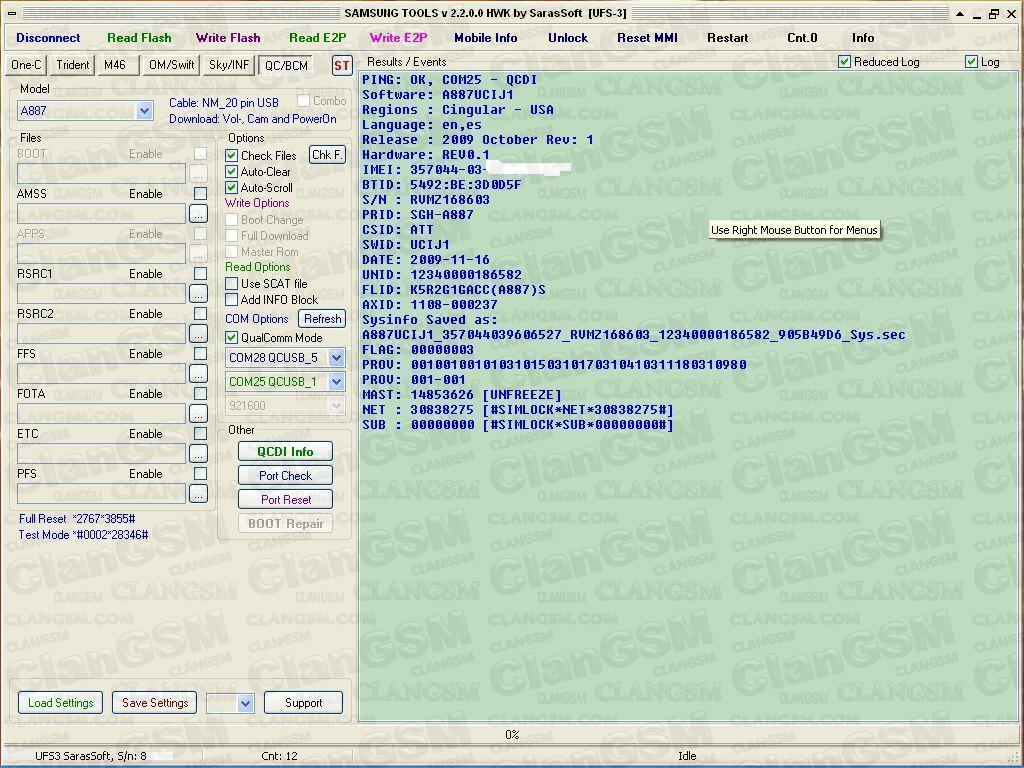This screenshot has height=768, width=1024.
Task: Enable the RSRC1 file checkbox
Action: point(200,274)
